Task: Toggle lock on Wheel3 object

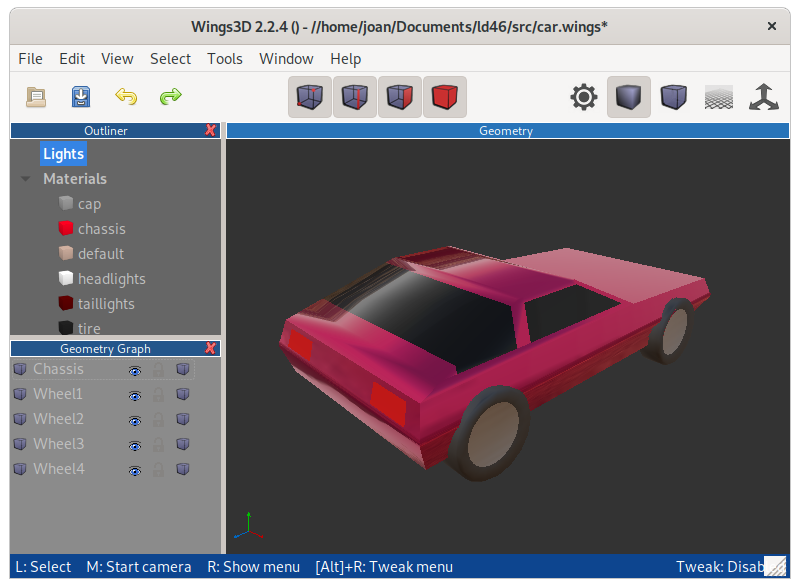Action: pyautogui.click(x=159, y=445)
